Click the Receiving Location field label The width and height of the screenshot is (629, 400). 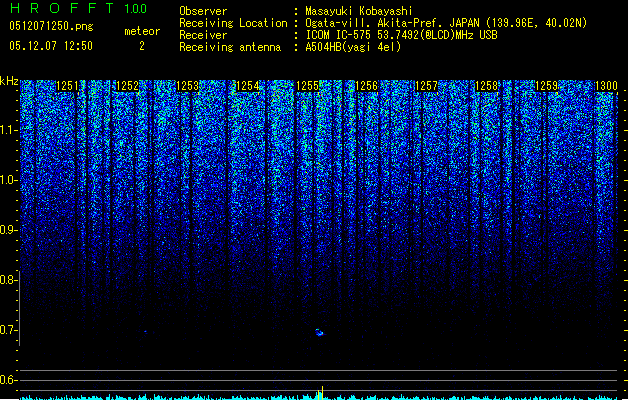tap(233, 23)
